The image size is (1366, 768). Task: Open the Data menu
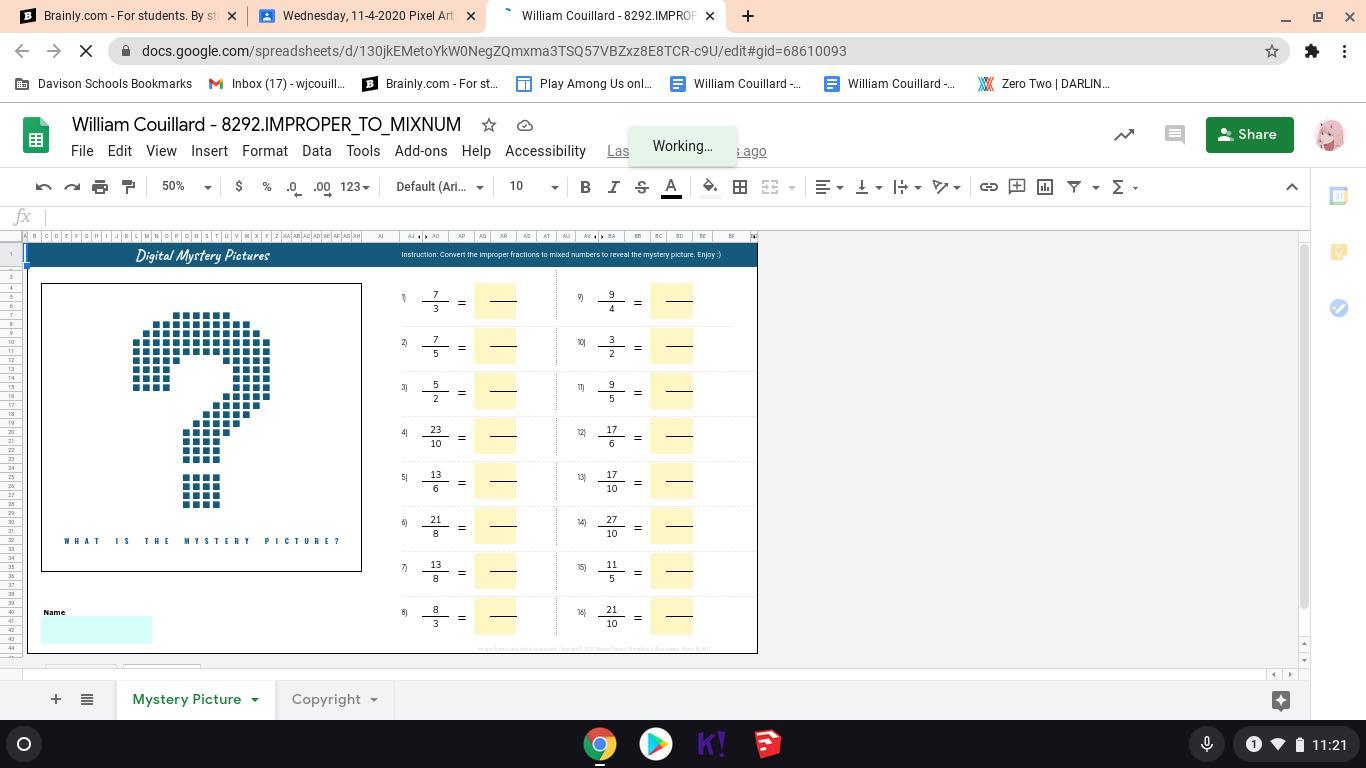click(x=316, y=151)
